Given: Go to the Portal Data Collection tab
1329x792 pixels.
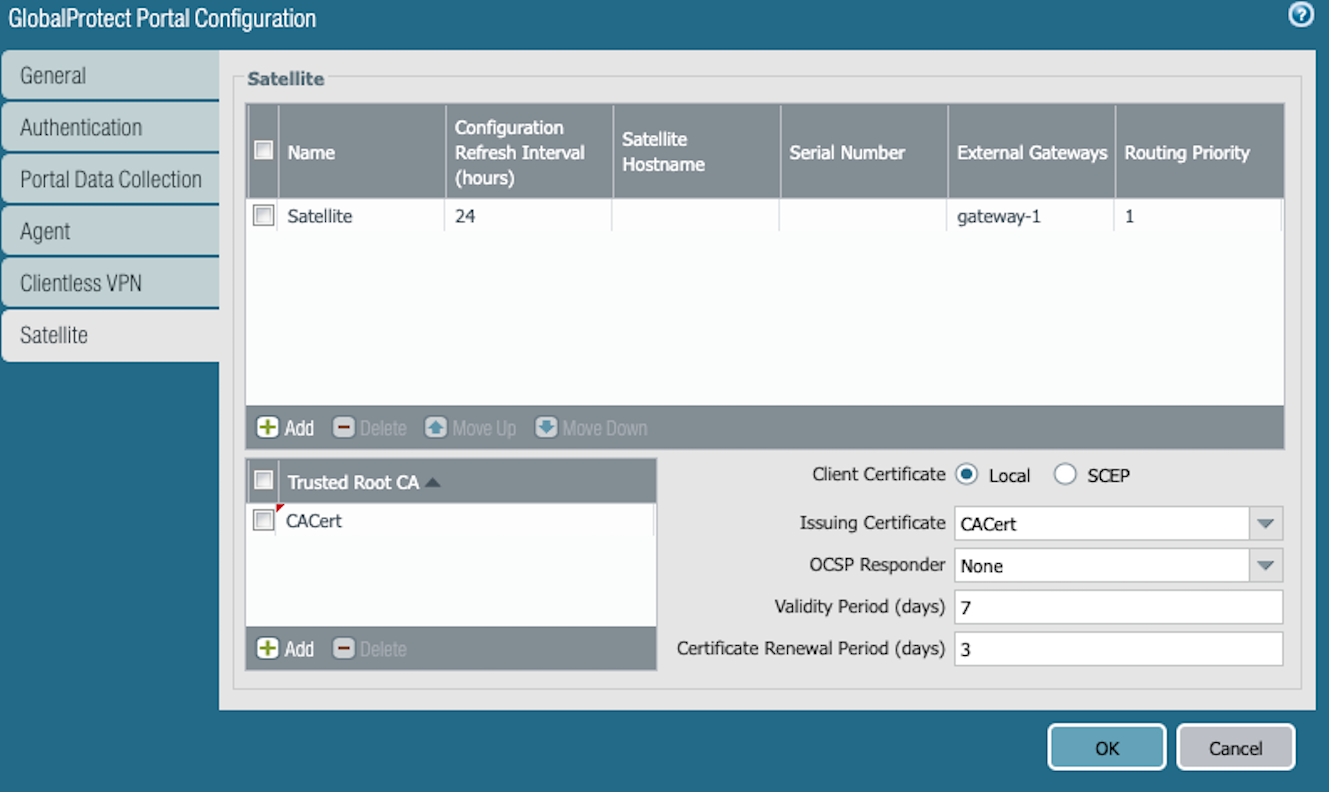Looking at the screenshot, I should [110, 180].
